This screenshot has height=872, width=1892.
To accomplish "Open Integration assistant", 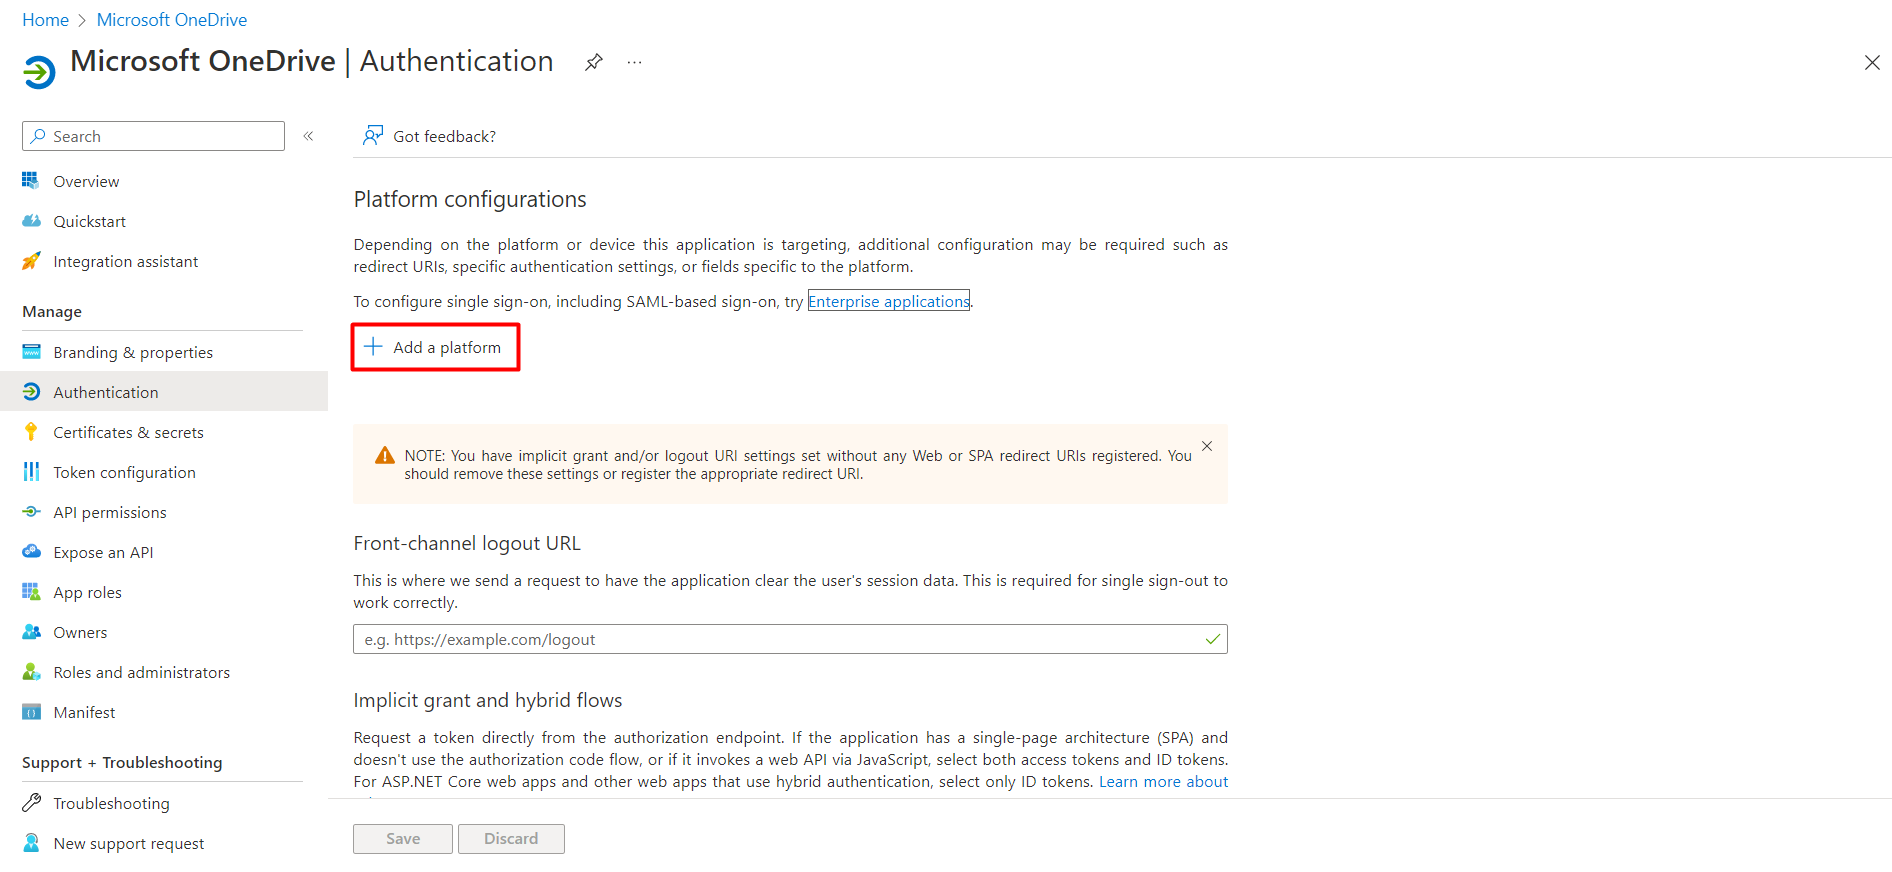I will (126, 262).
